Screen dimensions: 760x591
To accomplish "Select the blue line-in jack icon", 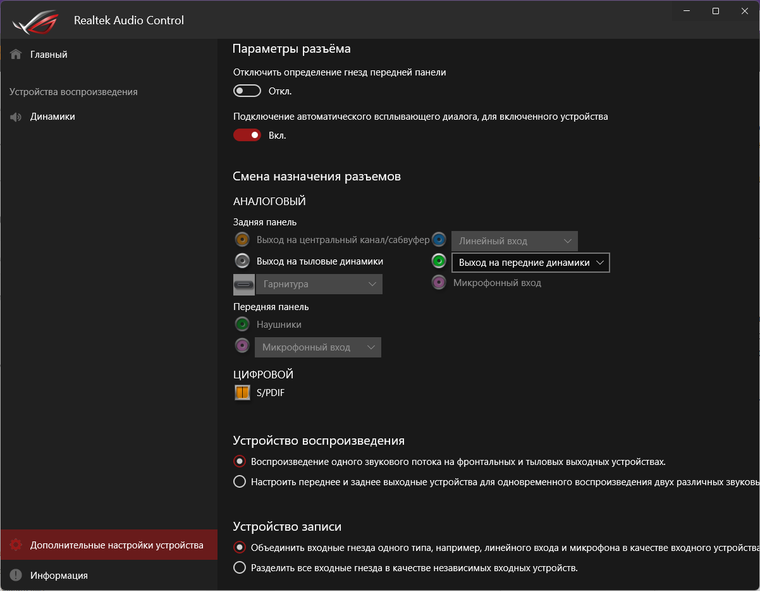I will 439,239.
